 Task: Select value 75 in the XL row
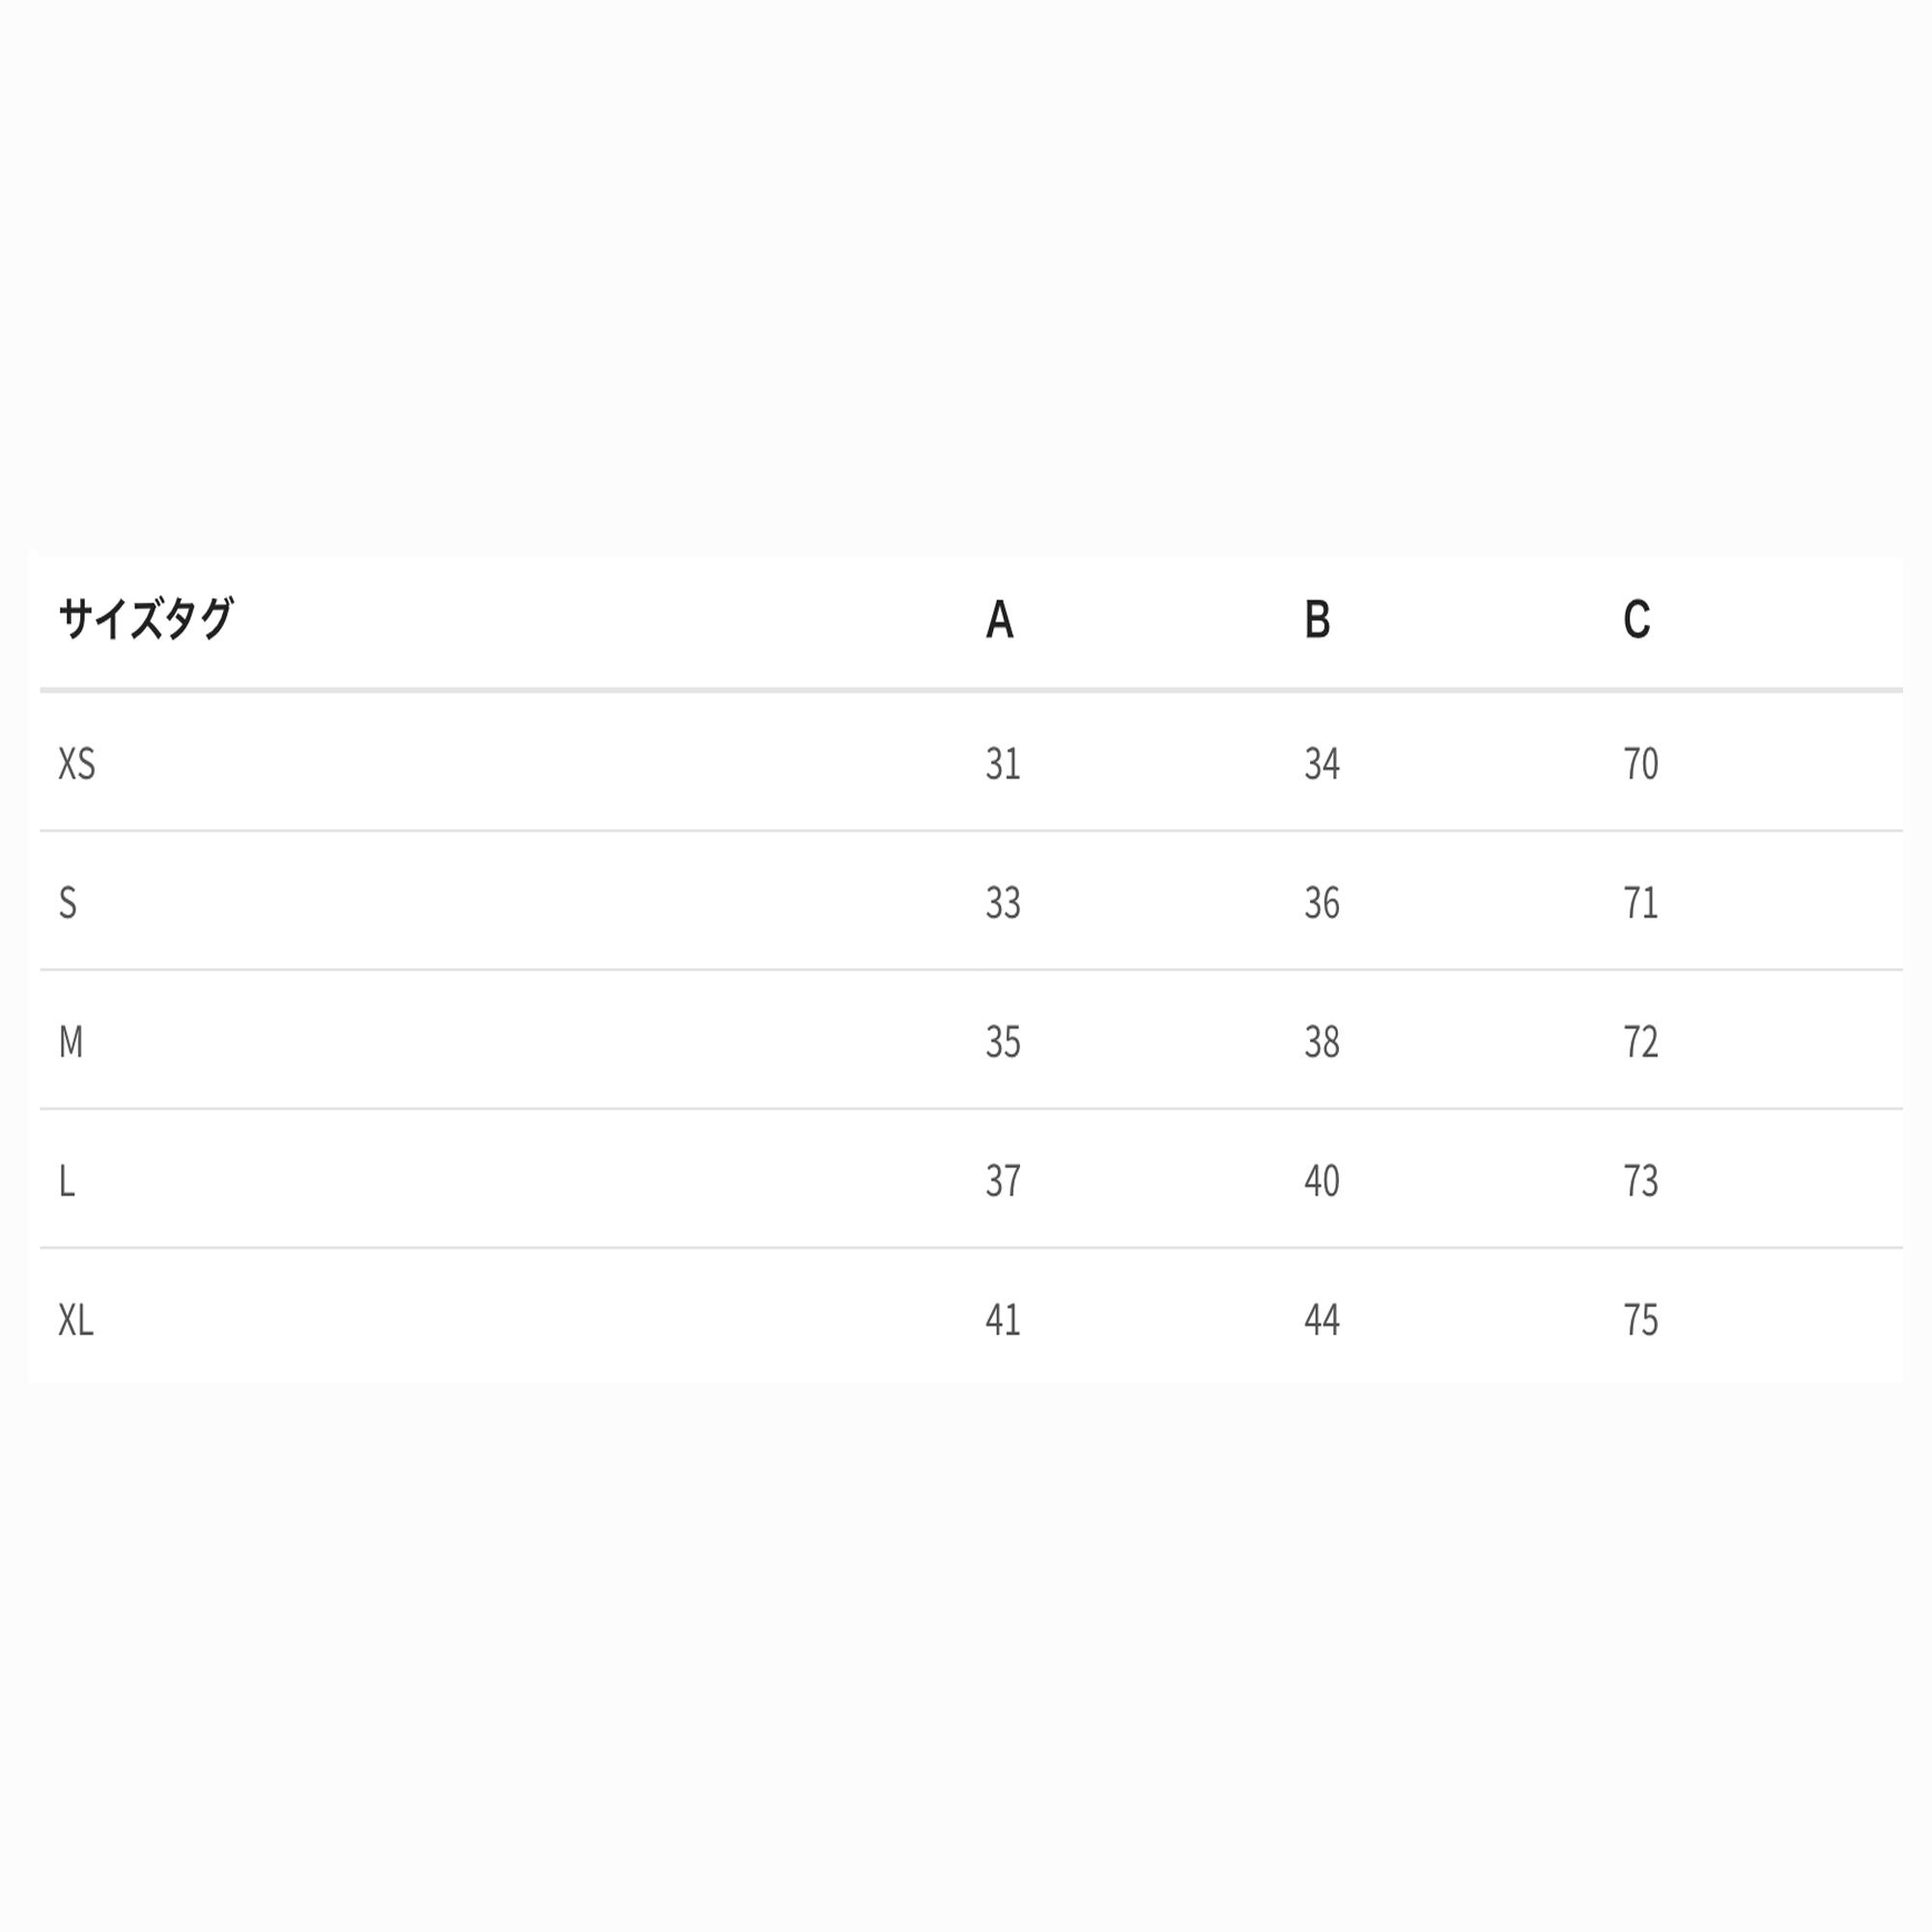pyautogui.click(x=1640, y=1320)
